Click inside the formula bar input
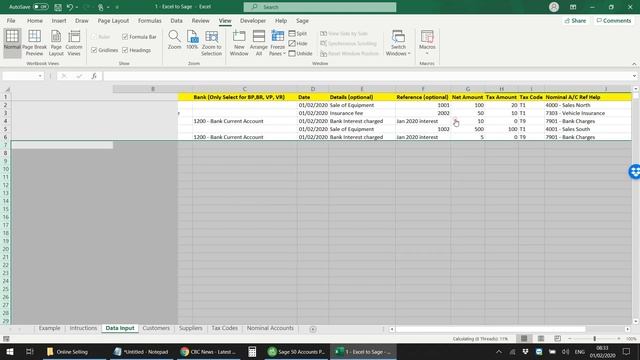The image size is (640, 360). [x=366, y=76]
